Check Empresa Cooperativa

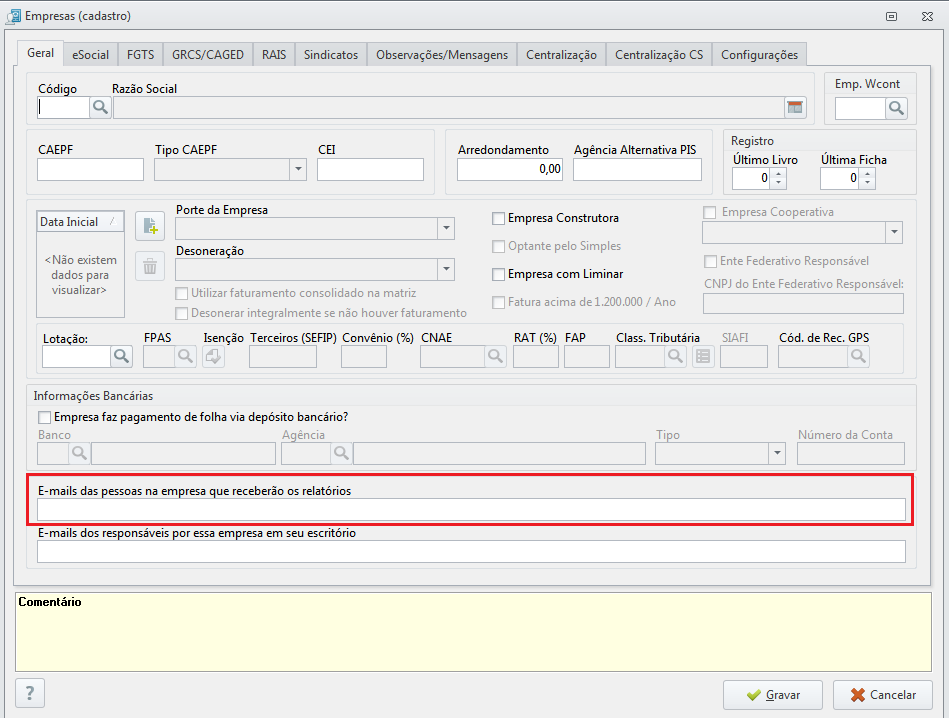[x=710, y=212]
